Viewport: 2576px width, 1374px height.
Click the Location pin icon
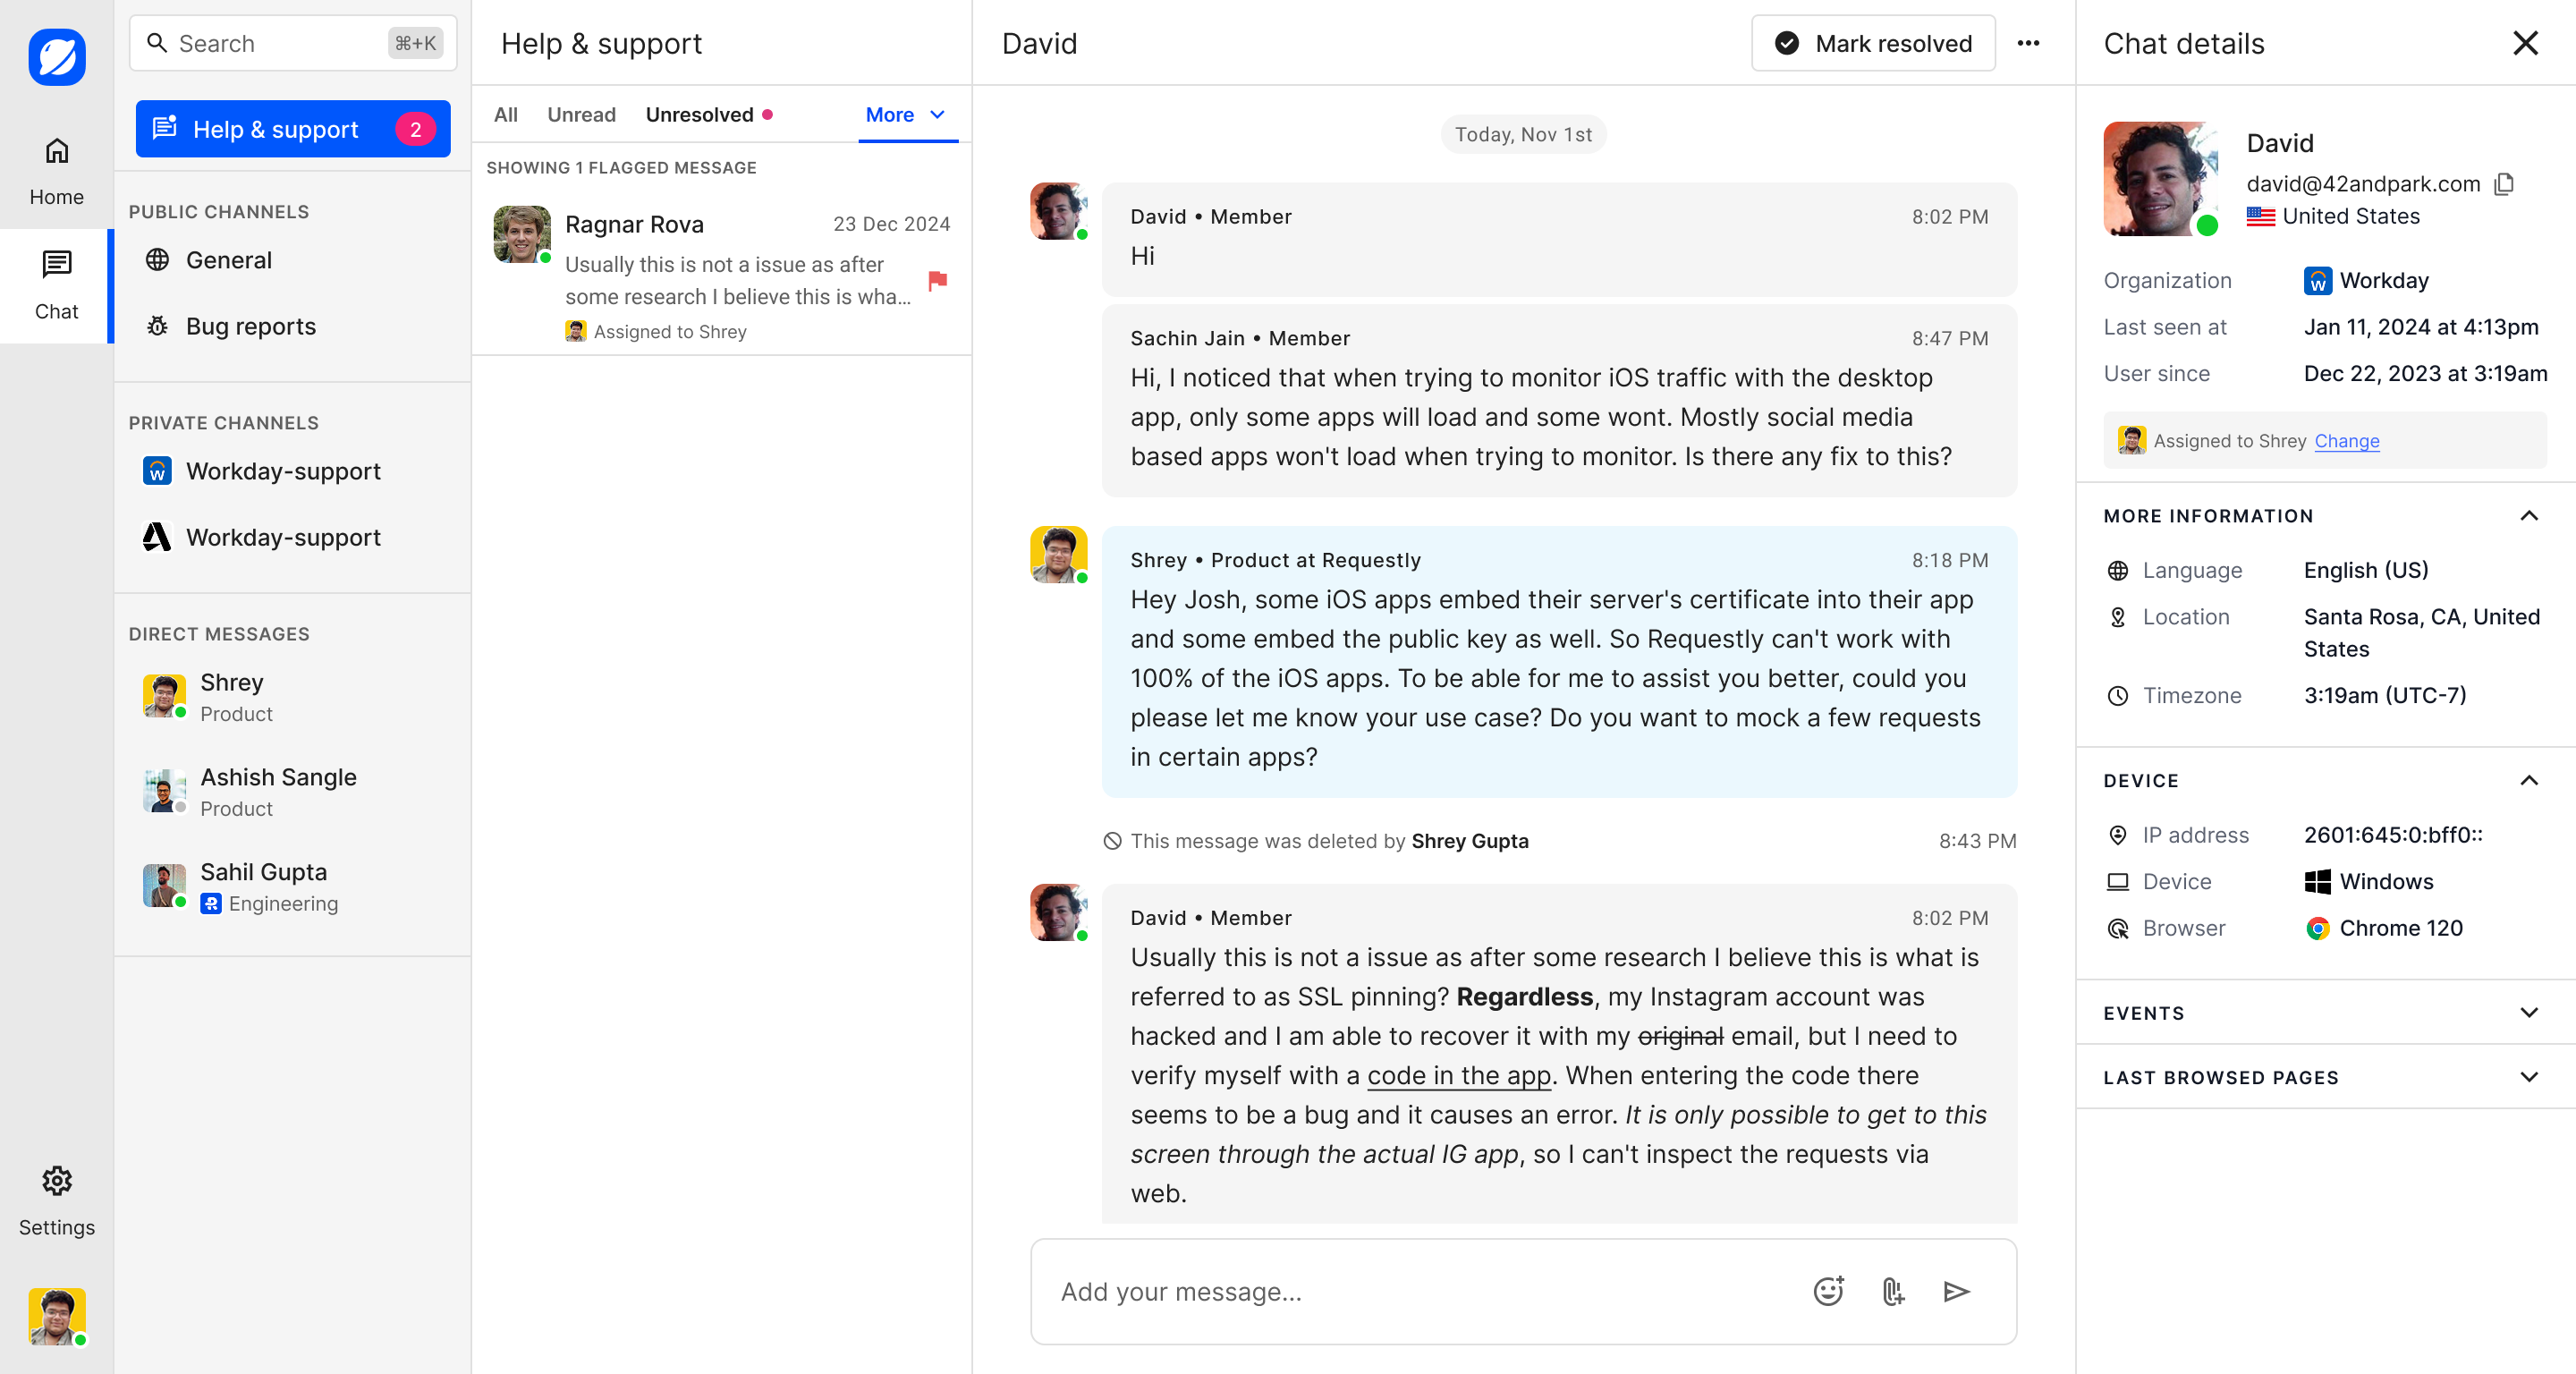tap(2117, 617)
